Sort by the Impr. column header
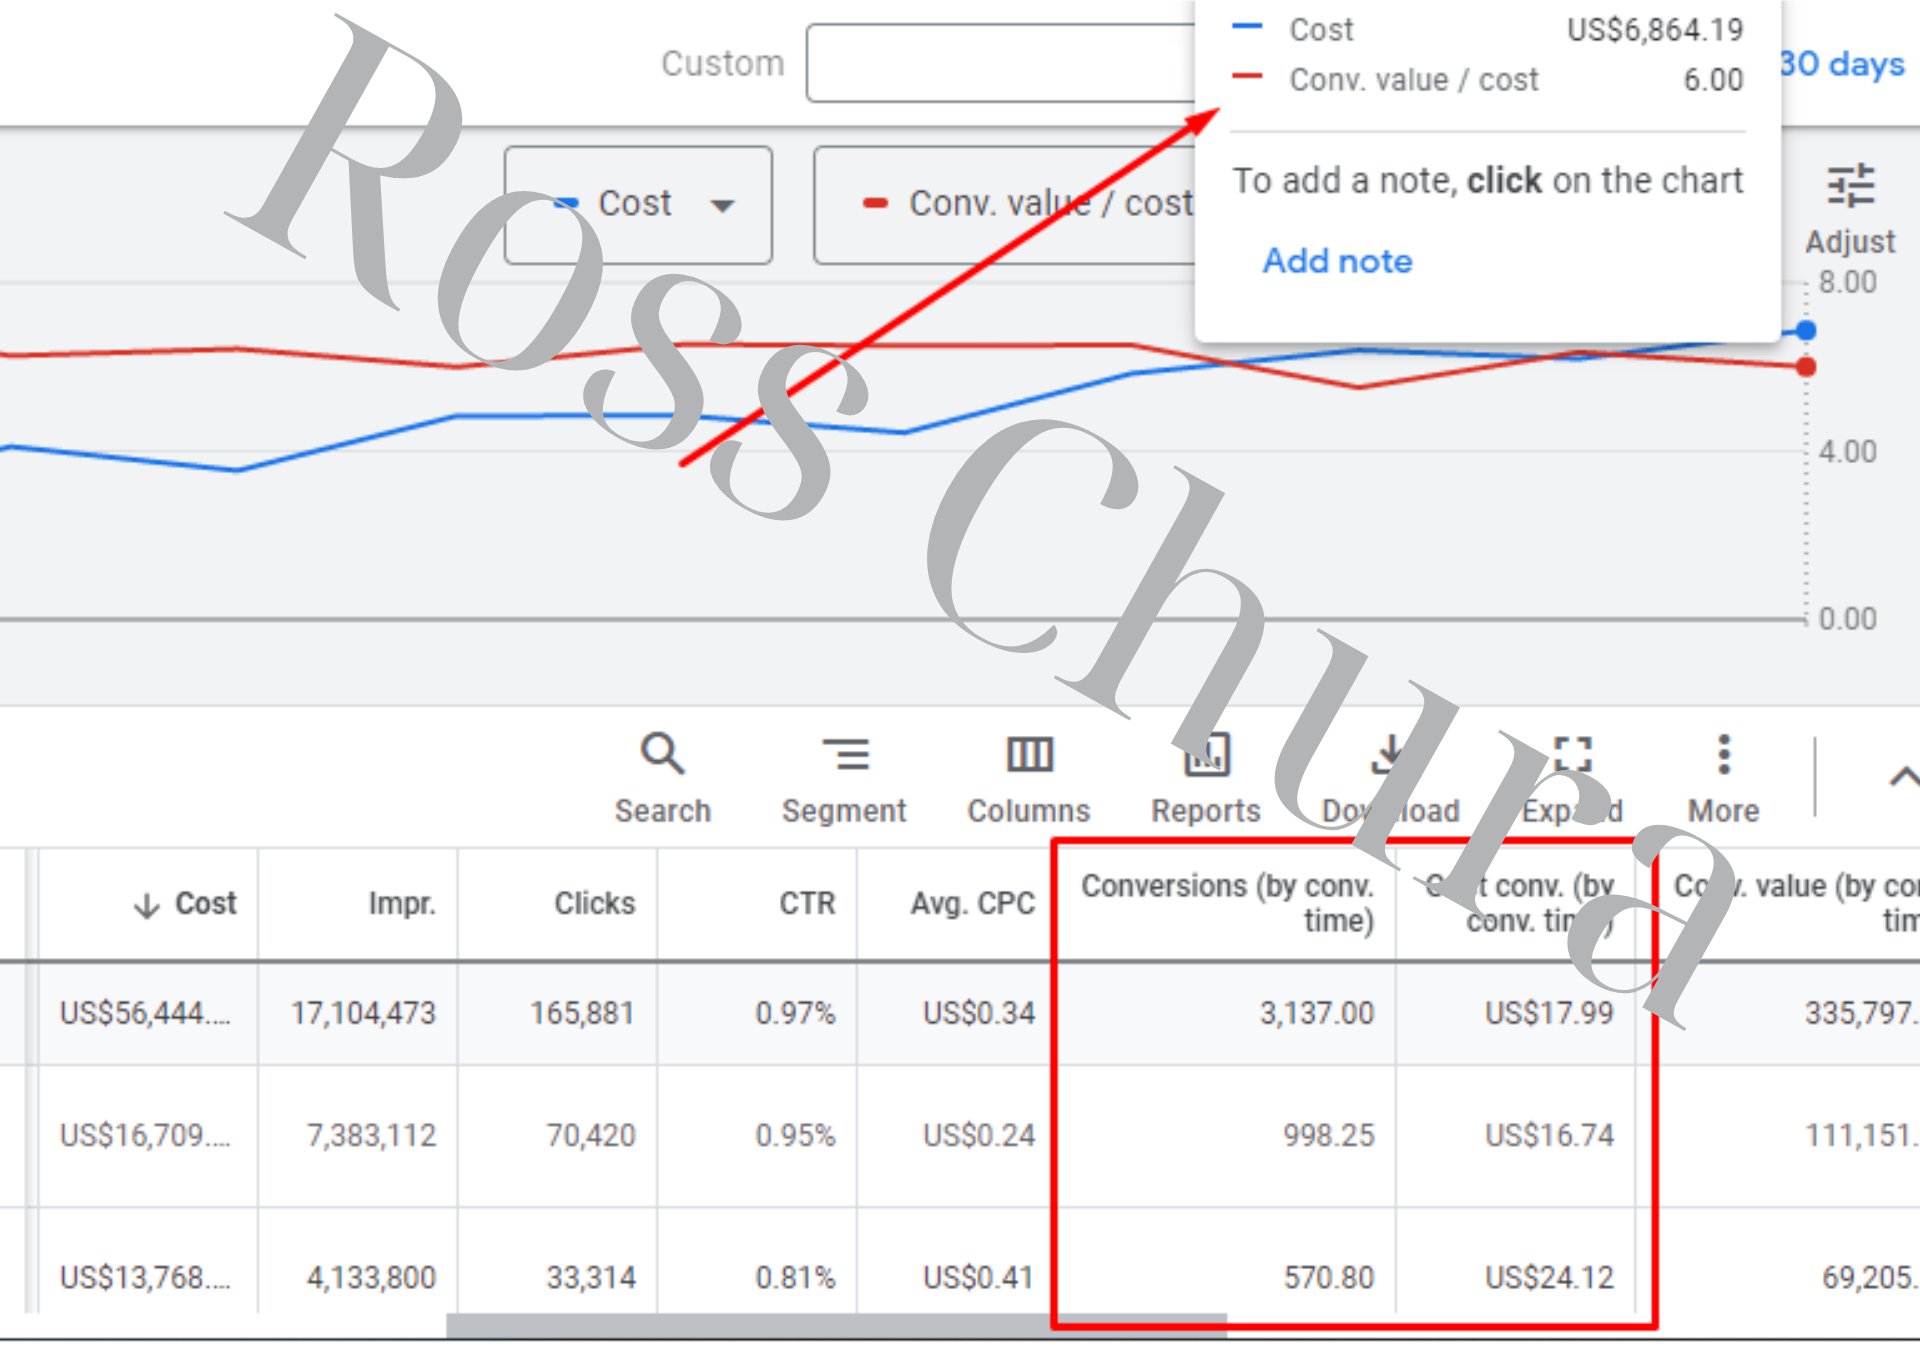 [402, 904]
